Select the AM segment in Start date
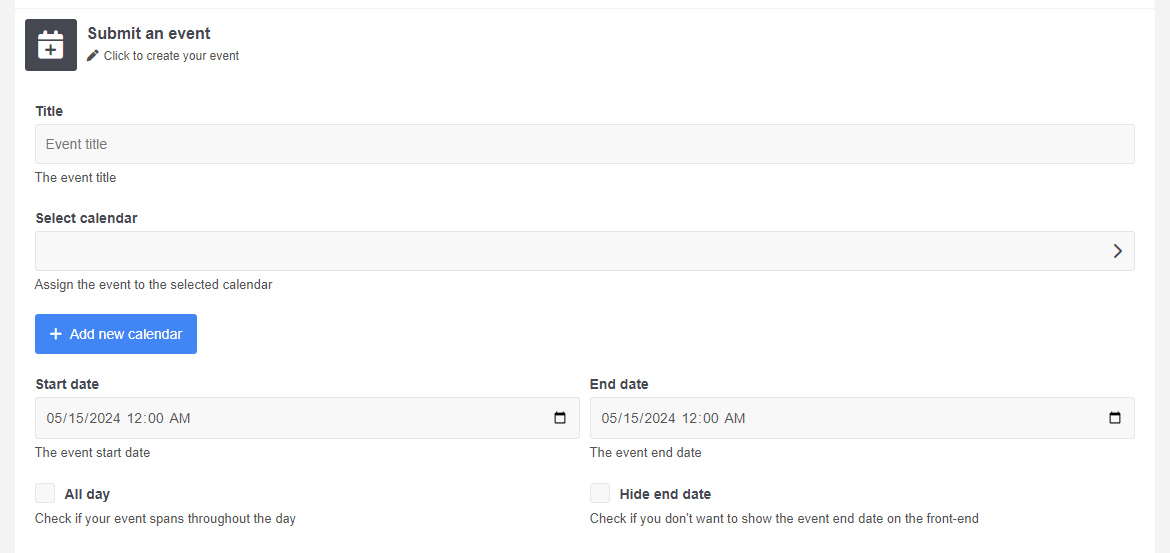The height and width of the screenshot is (553, 1170). click(180, 418)
